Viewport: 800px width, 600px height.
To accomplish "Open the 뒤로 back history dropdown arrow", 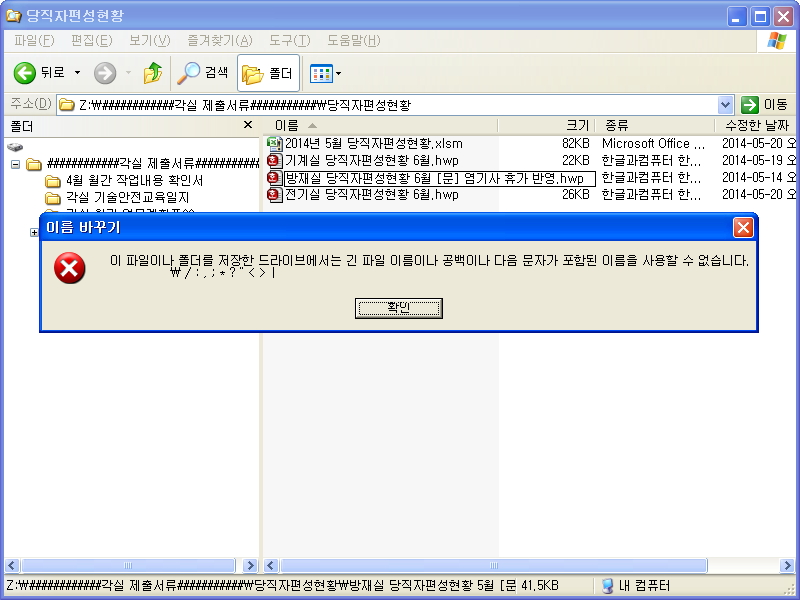I will point(78,73).
